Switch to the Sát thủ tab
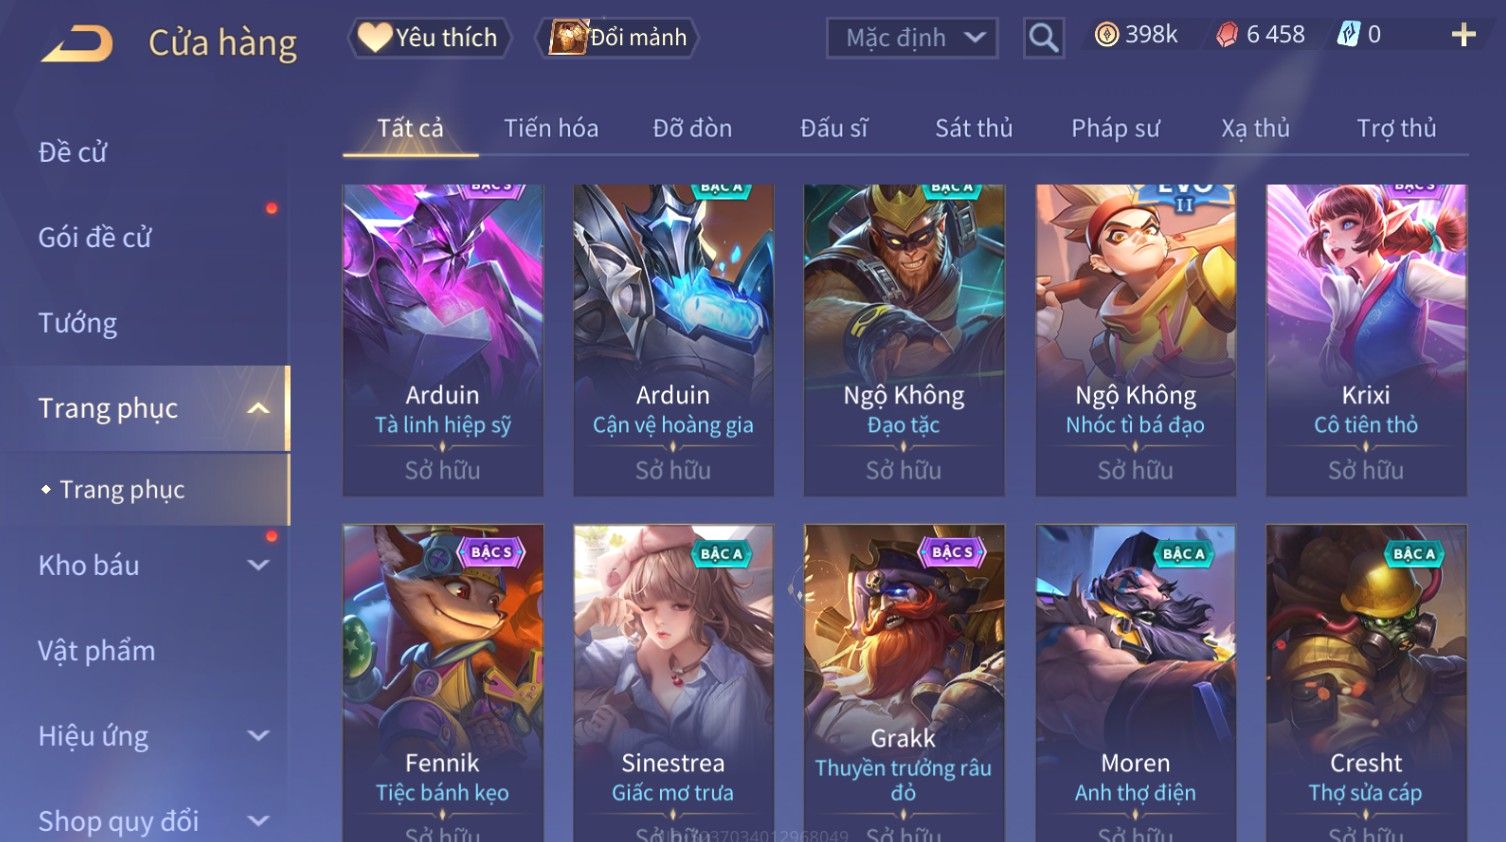Image resolution: width=1506 pixels, height=842 pixels. [x=974, y=128]
